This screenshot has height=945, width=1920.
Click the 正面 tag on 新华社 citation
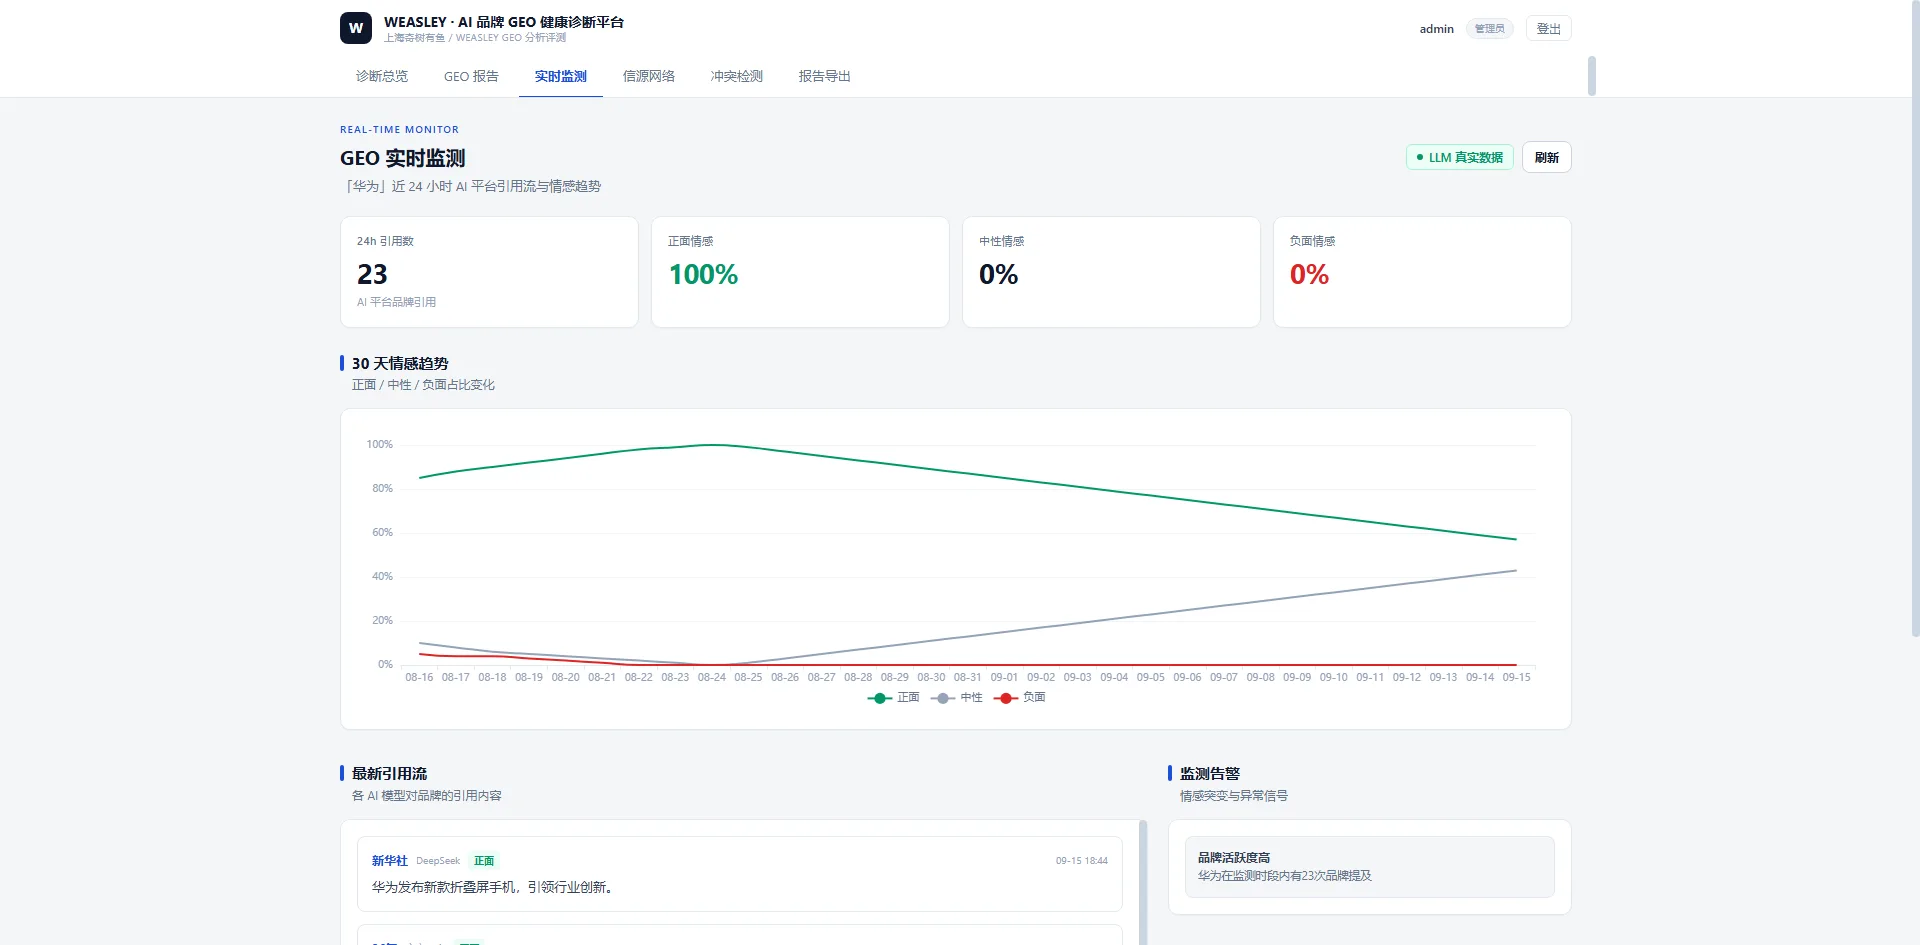click(484, 860)
